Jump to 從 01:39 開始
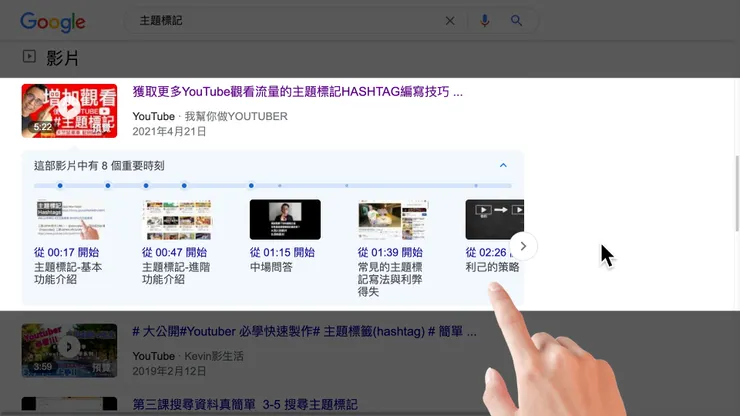The height and width of the screenshot is (416, 740). tap(390, 252)
